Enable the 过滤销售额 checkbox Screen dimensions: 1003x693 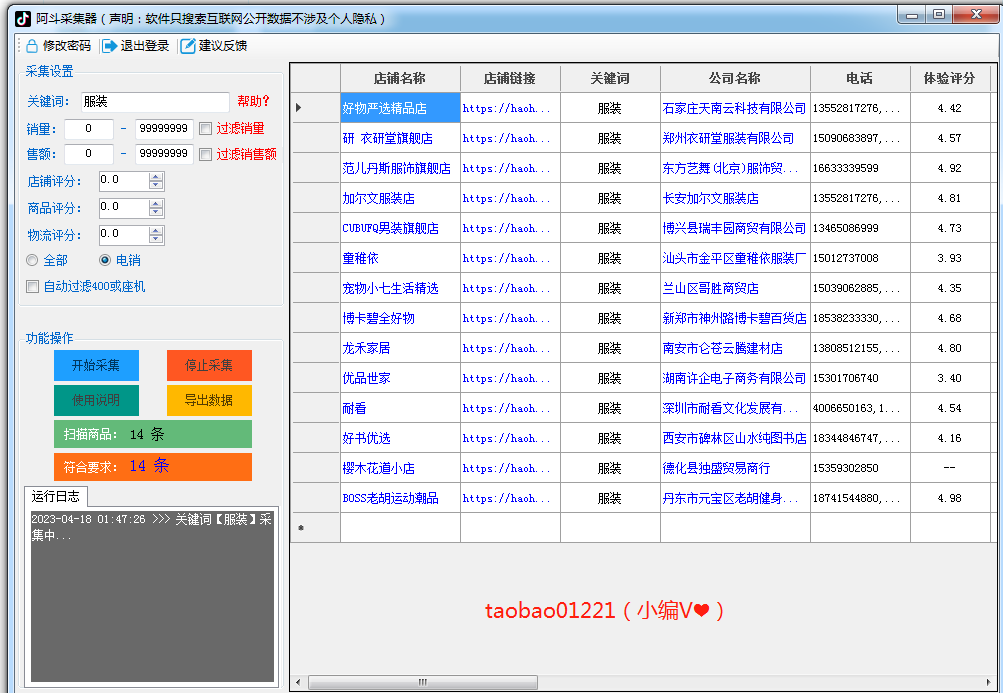coord(205,154)
